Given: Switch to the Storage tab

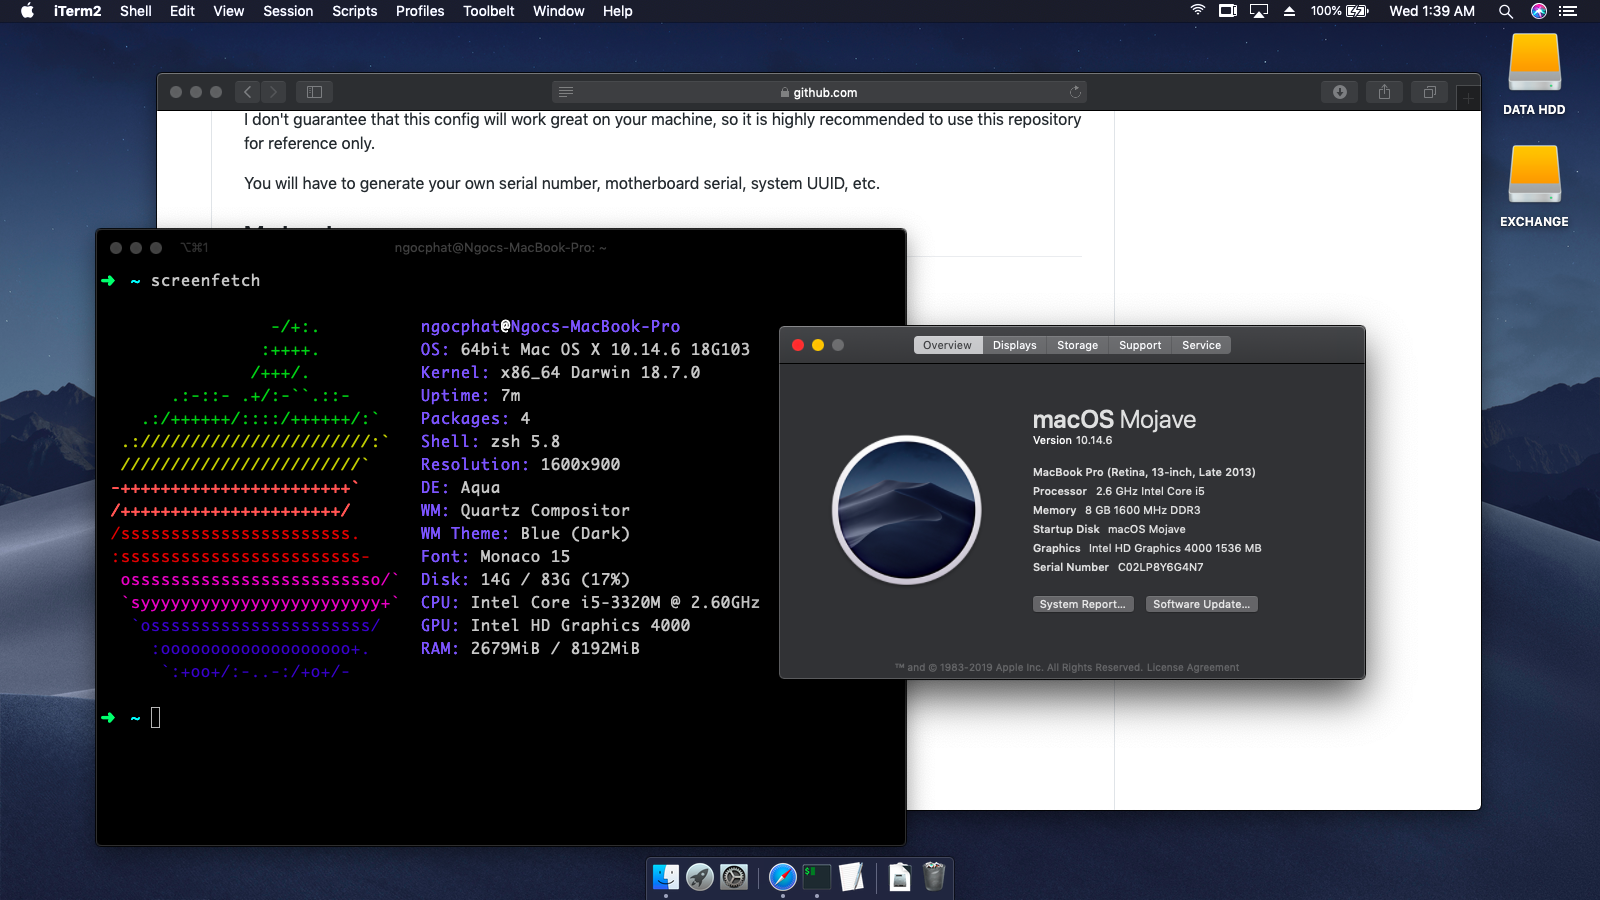Looking at the screenshot, I should [x=1077, y=344].
